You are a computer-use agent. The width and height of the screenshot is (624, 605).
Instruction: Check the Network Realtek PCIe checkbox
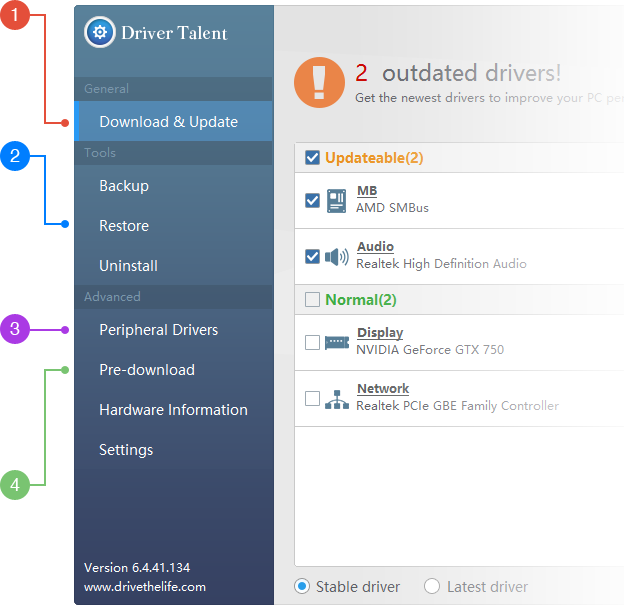coord(312,398)
